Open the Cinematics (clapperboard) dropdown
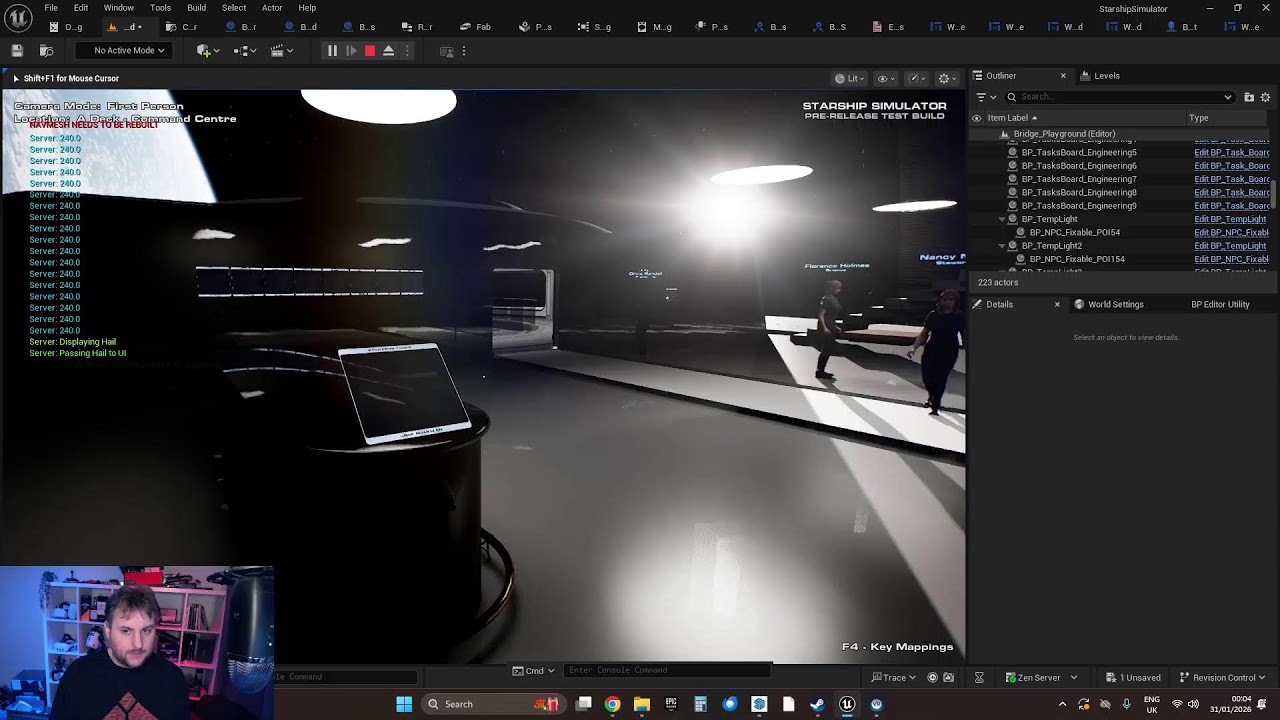Screen dimensions: 1280x720 click(x=281, y=51)
